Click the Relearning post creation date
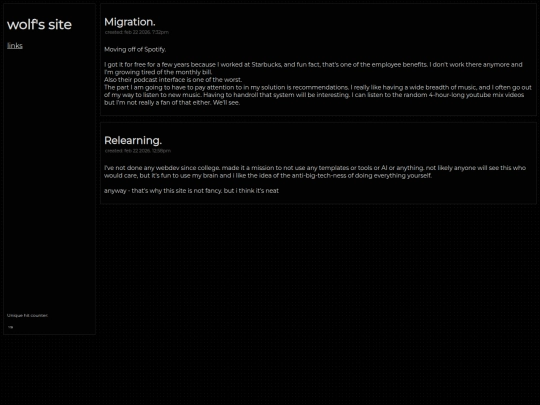The width and height of the screenshot is (540, 405). [138, 151]
